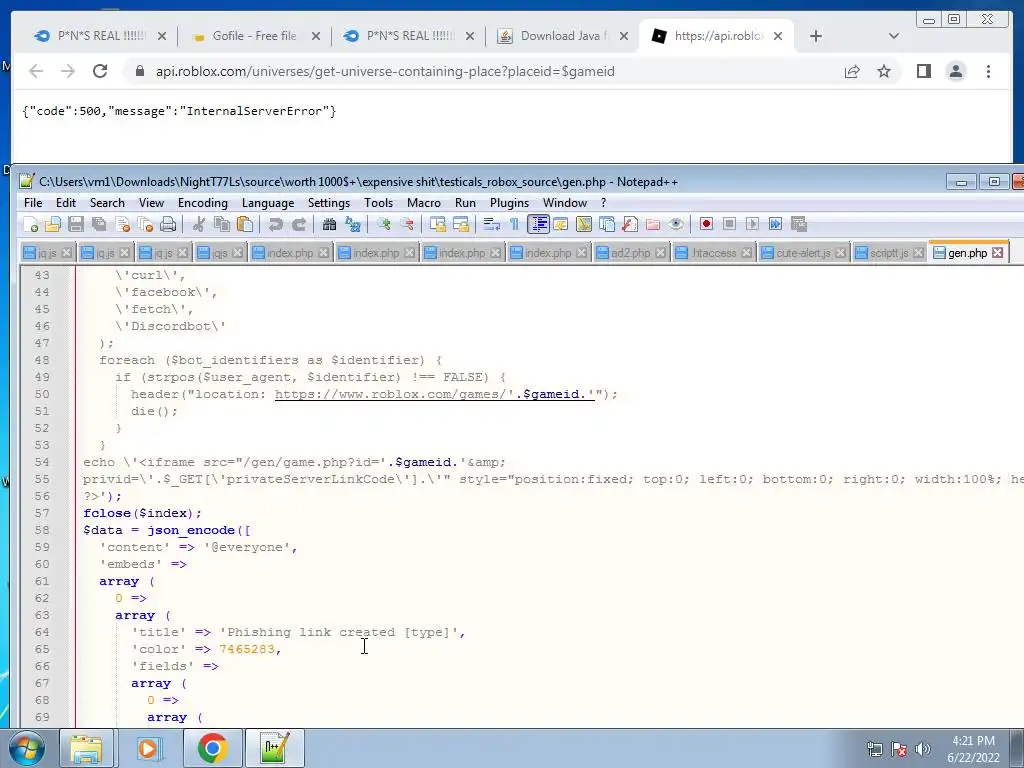Screen dimensions: 1024x768
Task: Reload the api.roblox.com page
Action: pyautogui.click(x=100, y=71)
